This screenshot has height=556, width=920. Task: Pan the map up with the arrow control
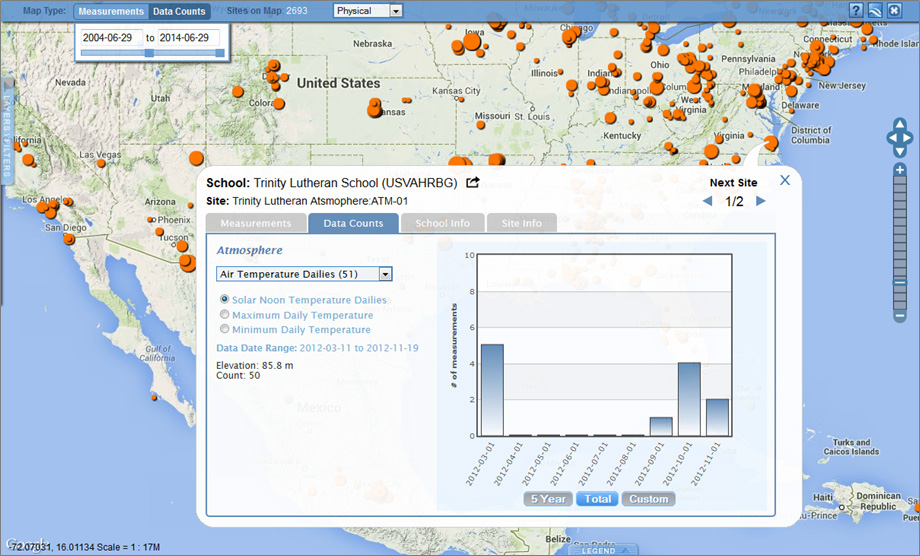point(899,124)
